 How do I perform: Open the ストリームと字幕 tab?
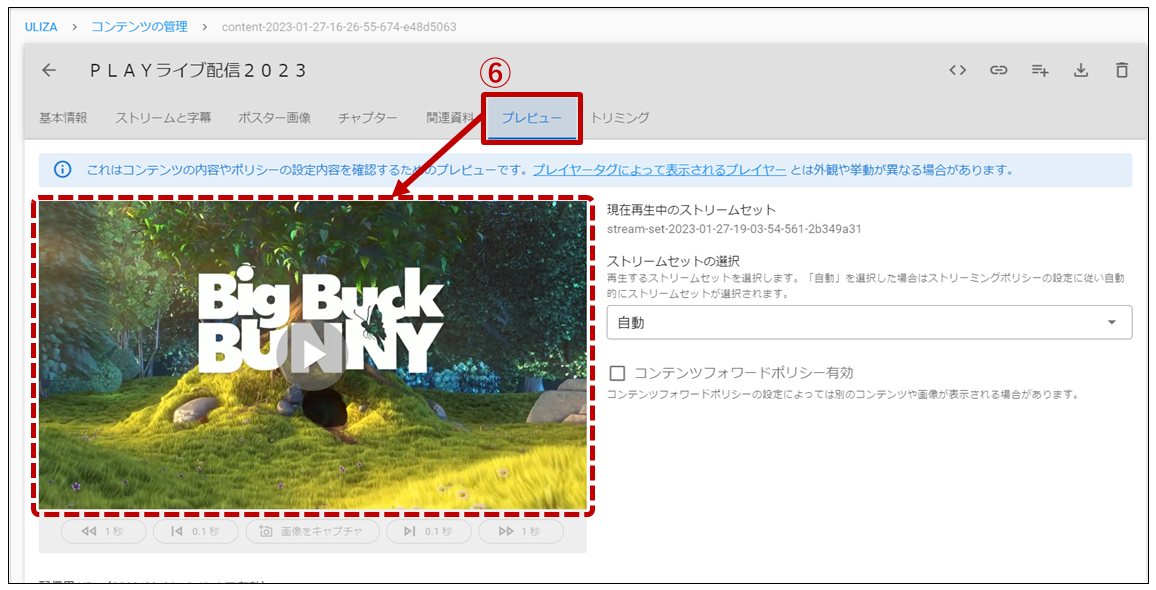[163, 118]
